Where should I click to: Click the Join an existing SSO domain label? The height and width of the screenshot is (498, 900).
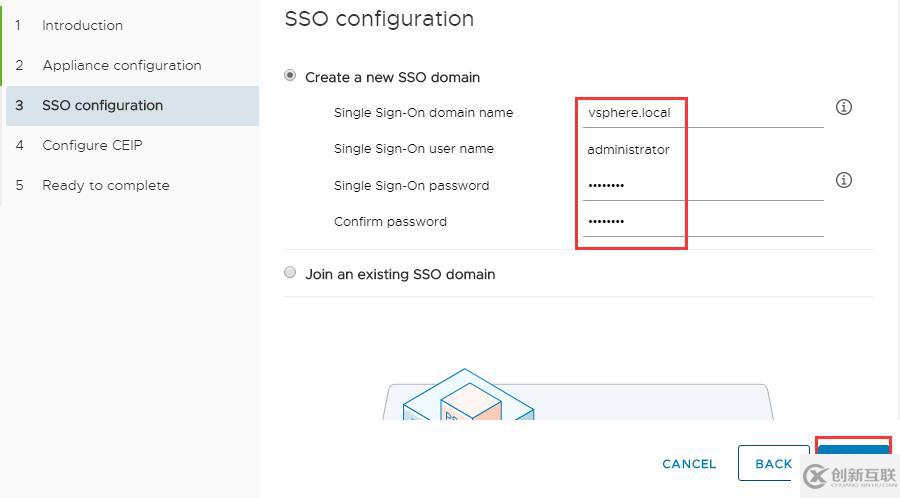tap(400, 274)
